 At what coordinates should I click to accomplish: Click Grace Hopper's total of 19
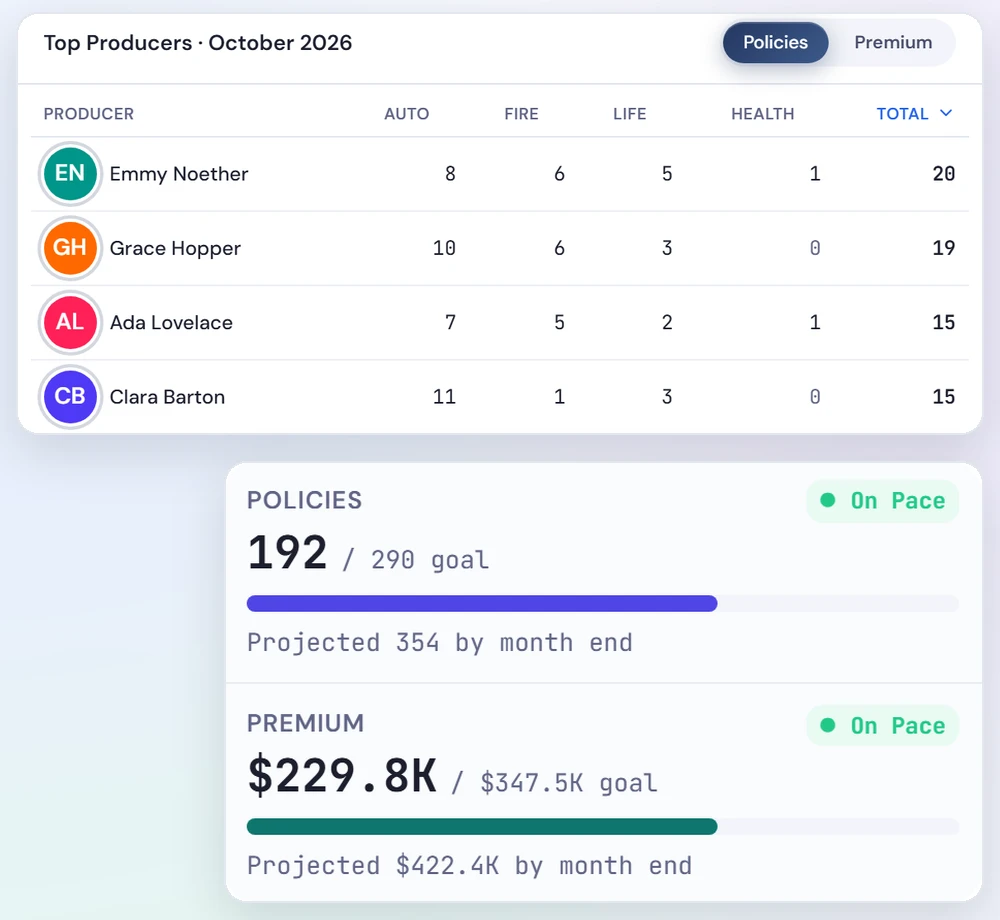pyautogui.click(x=943, y=248)
